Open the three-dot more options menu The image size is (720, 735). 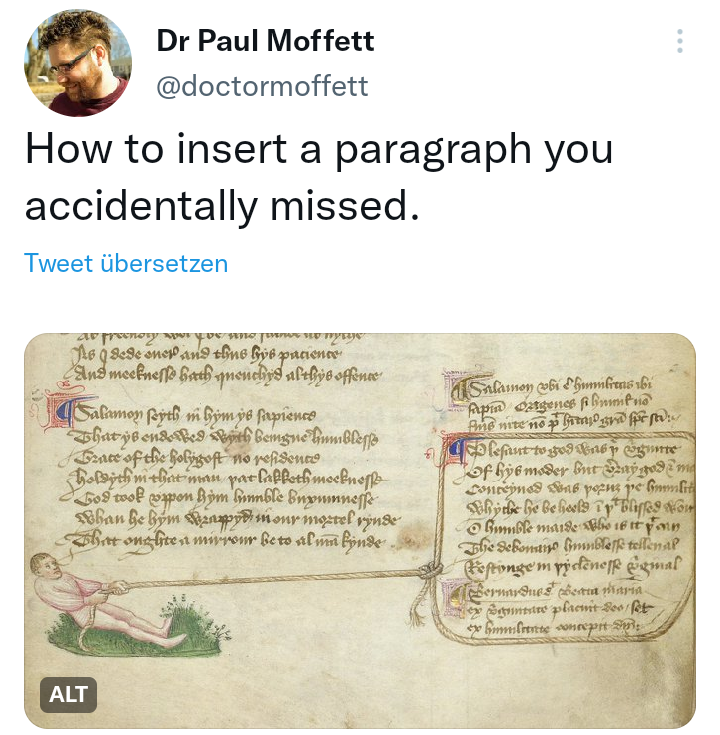tap(680, 41)
